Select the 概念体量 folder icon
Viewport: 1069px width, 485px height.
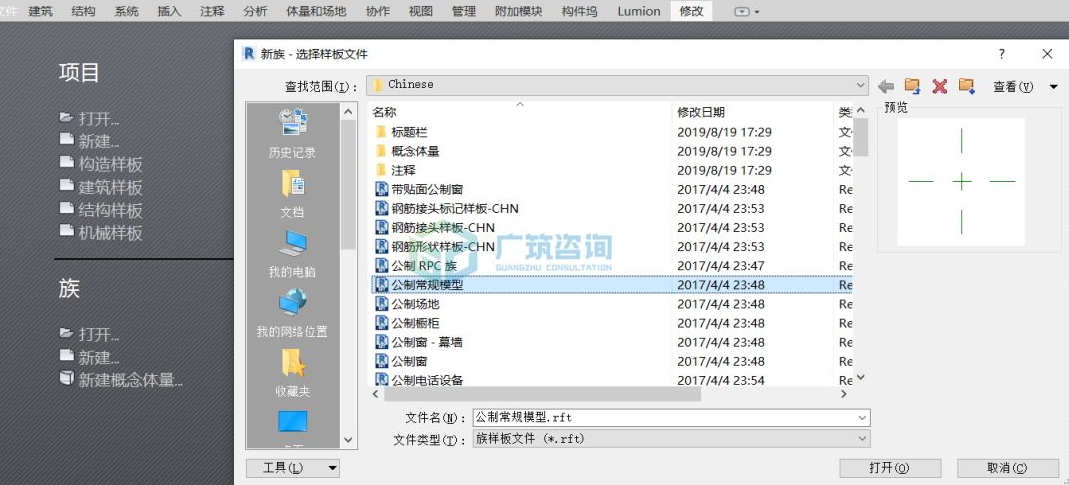coord(381,151)
